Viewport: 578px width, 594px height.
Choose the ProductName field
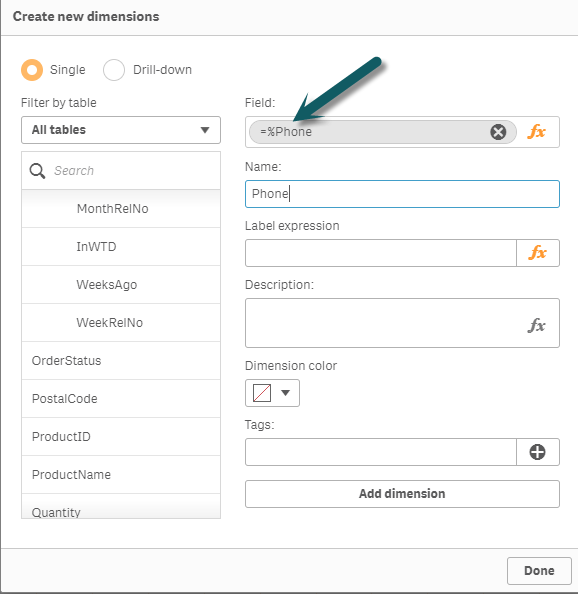point(121,475)
